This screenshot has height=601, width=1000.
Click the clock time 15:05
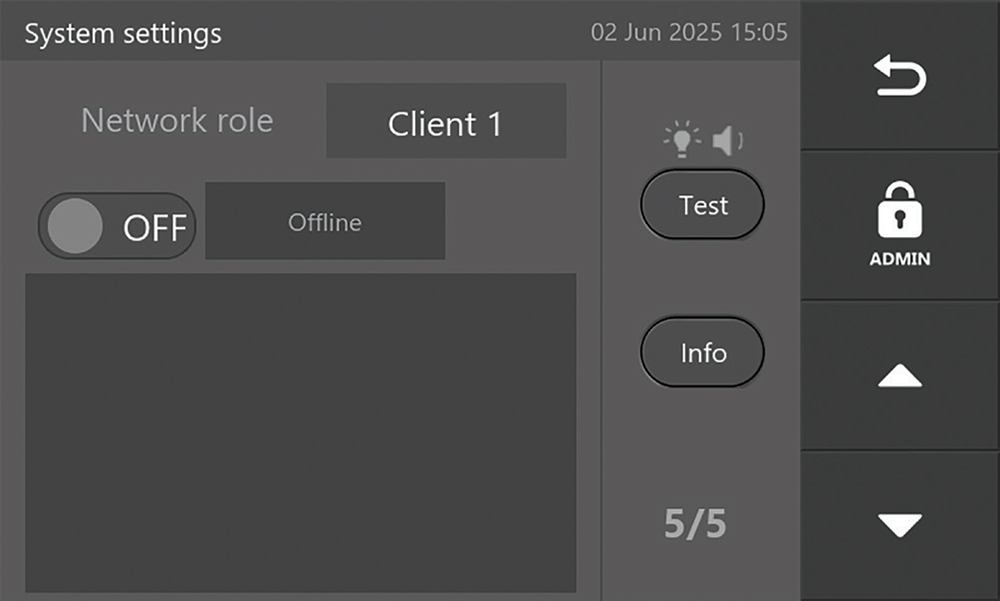click(760, 33)
